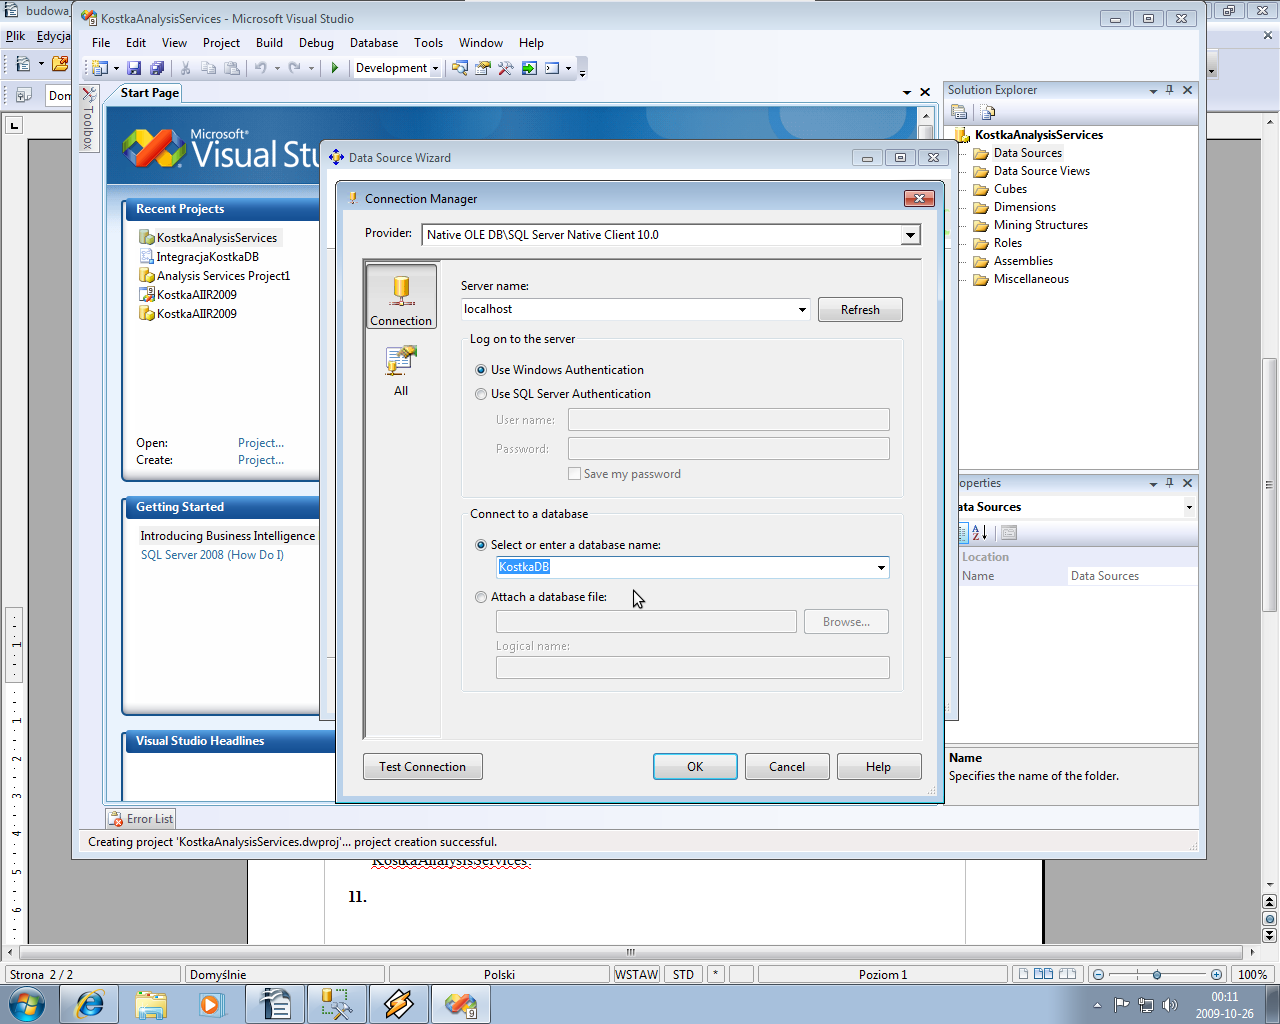Switch to the Start Page tab
Screen dimensions: 1280x1024
[x=149, y=93]
